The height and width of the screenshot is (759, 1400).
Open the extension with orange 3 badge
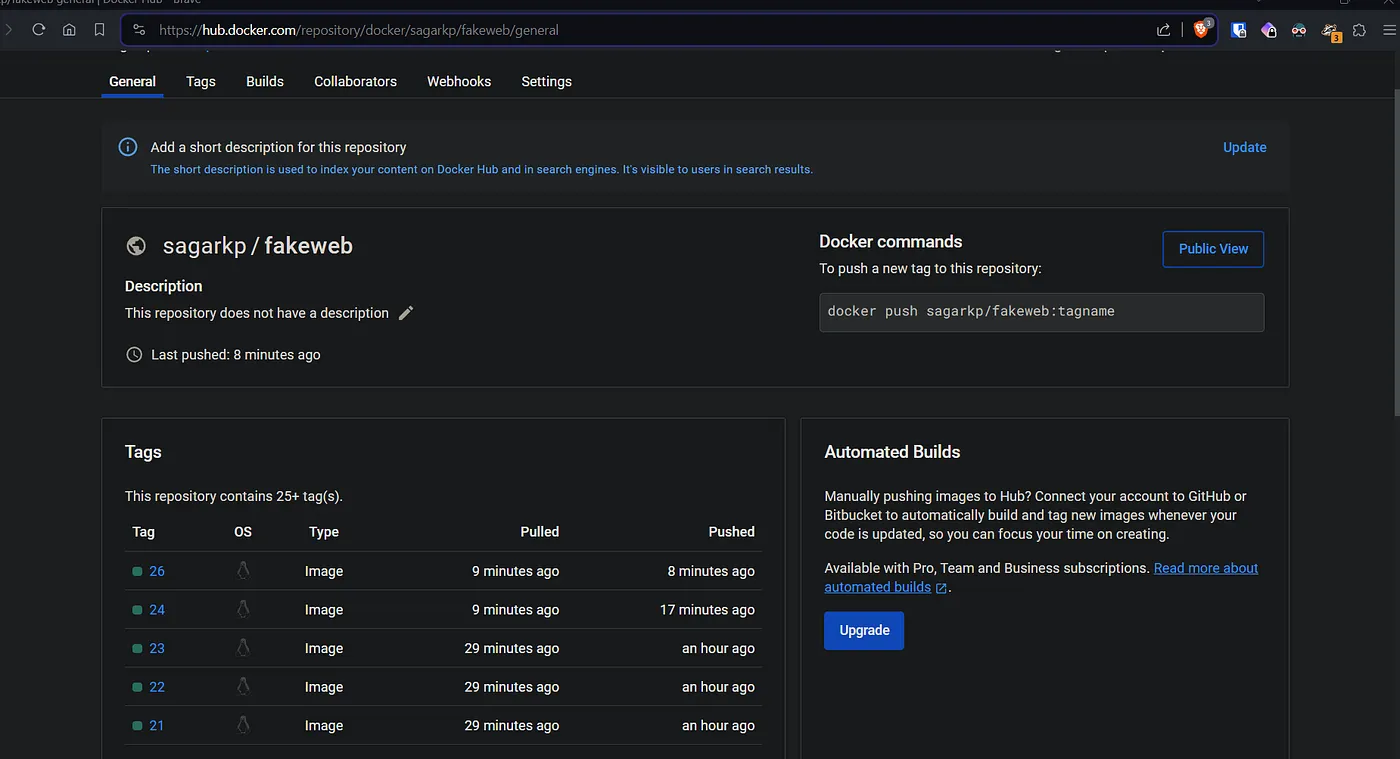pos(1331,31)
